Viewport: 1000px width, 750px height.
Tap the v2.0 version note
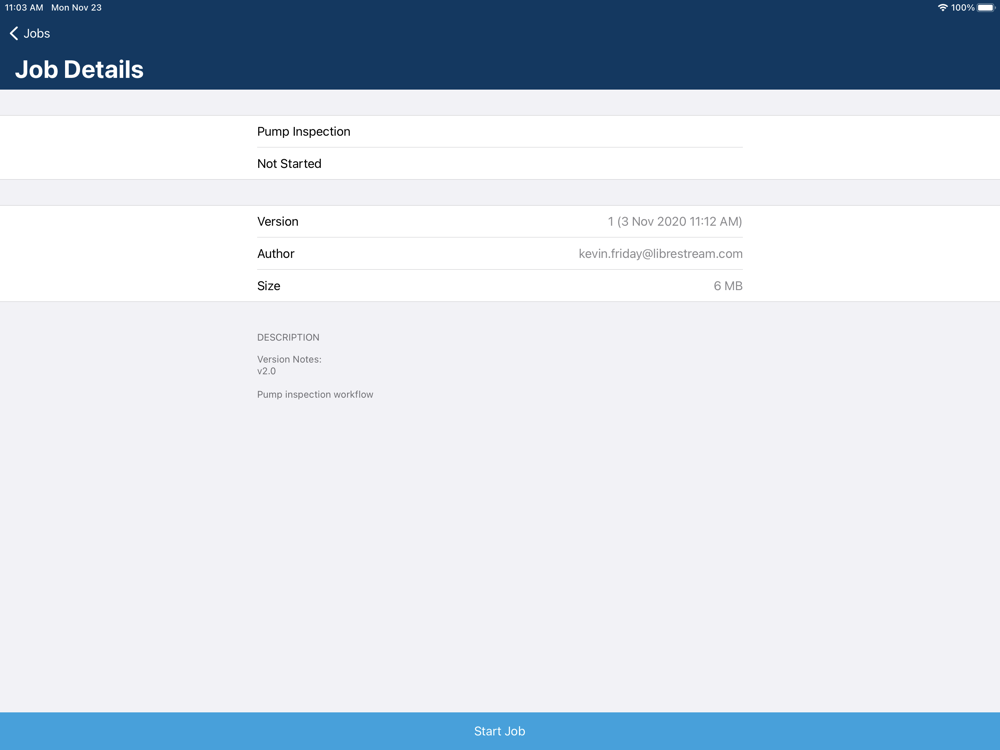267,371
